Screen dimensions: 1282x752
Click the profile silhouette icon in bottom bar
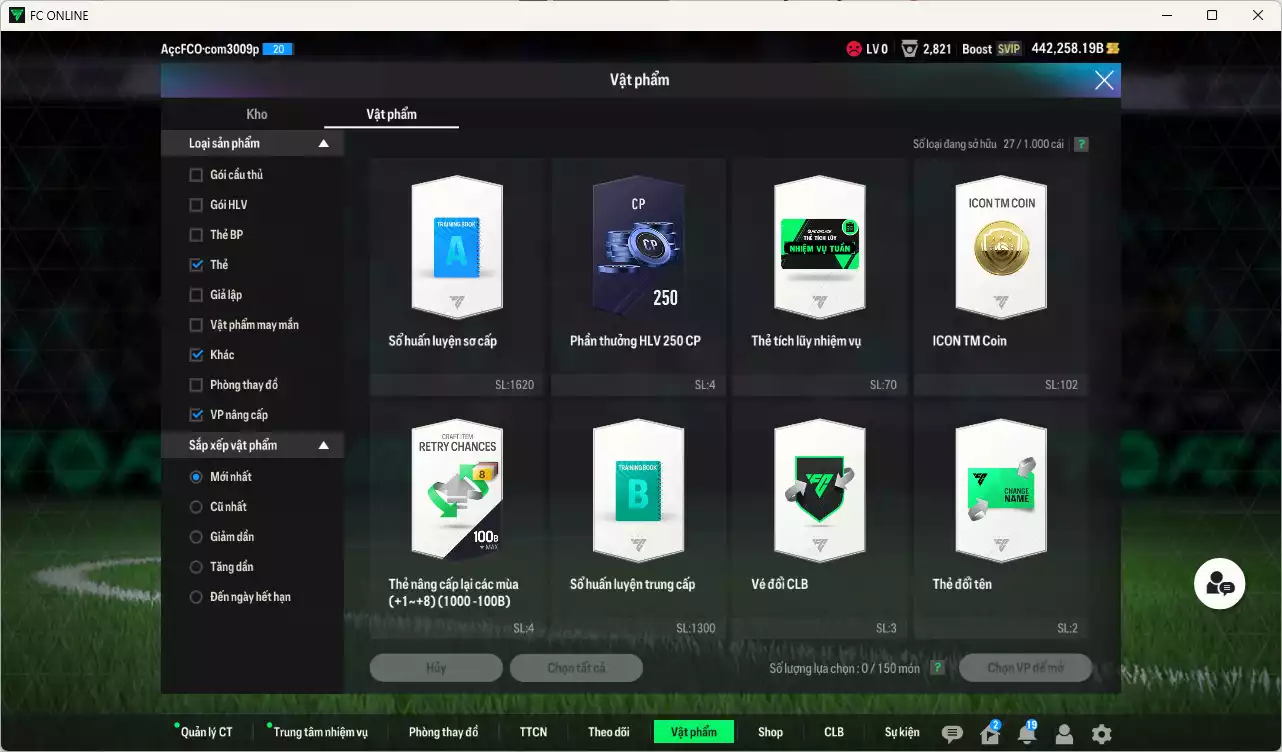[x=1064, y=734]
